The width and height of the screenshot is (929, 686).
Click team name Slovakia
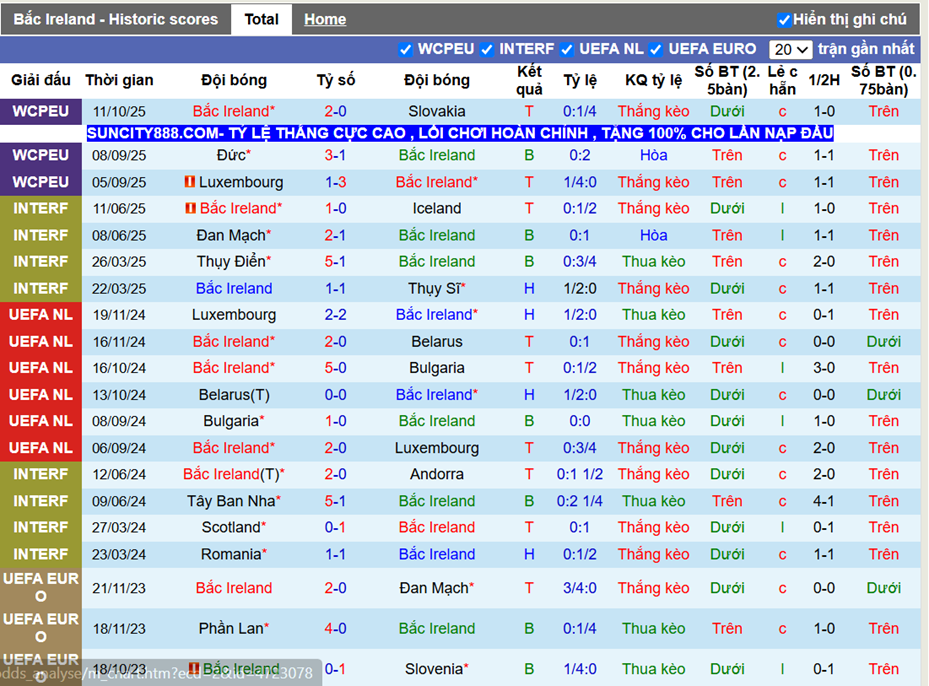437,111
